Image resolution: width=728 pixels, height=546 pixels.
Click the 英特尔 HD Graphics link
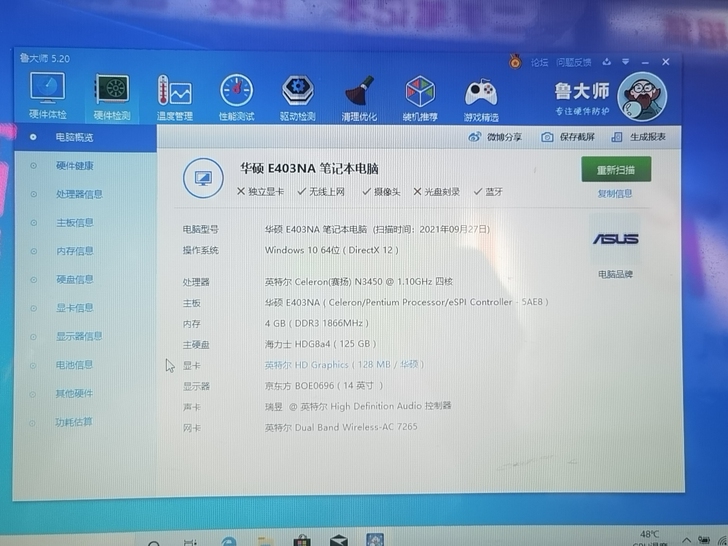coord(344,365)
